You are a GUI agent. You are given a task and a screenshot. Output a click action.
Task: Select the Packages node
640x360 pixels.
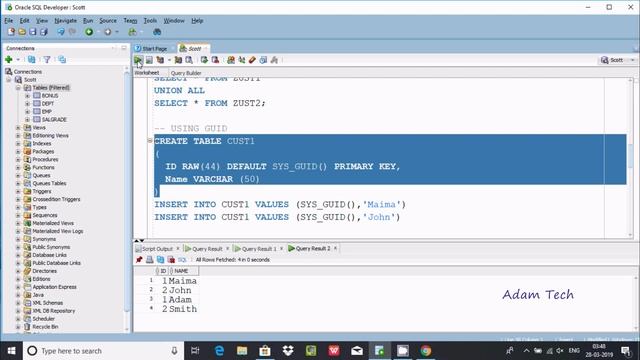coord(43,151)
